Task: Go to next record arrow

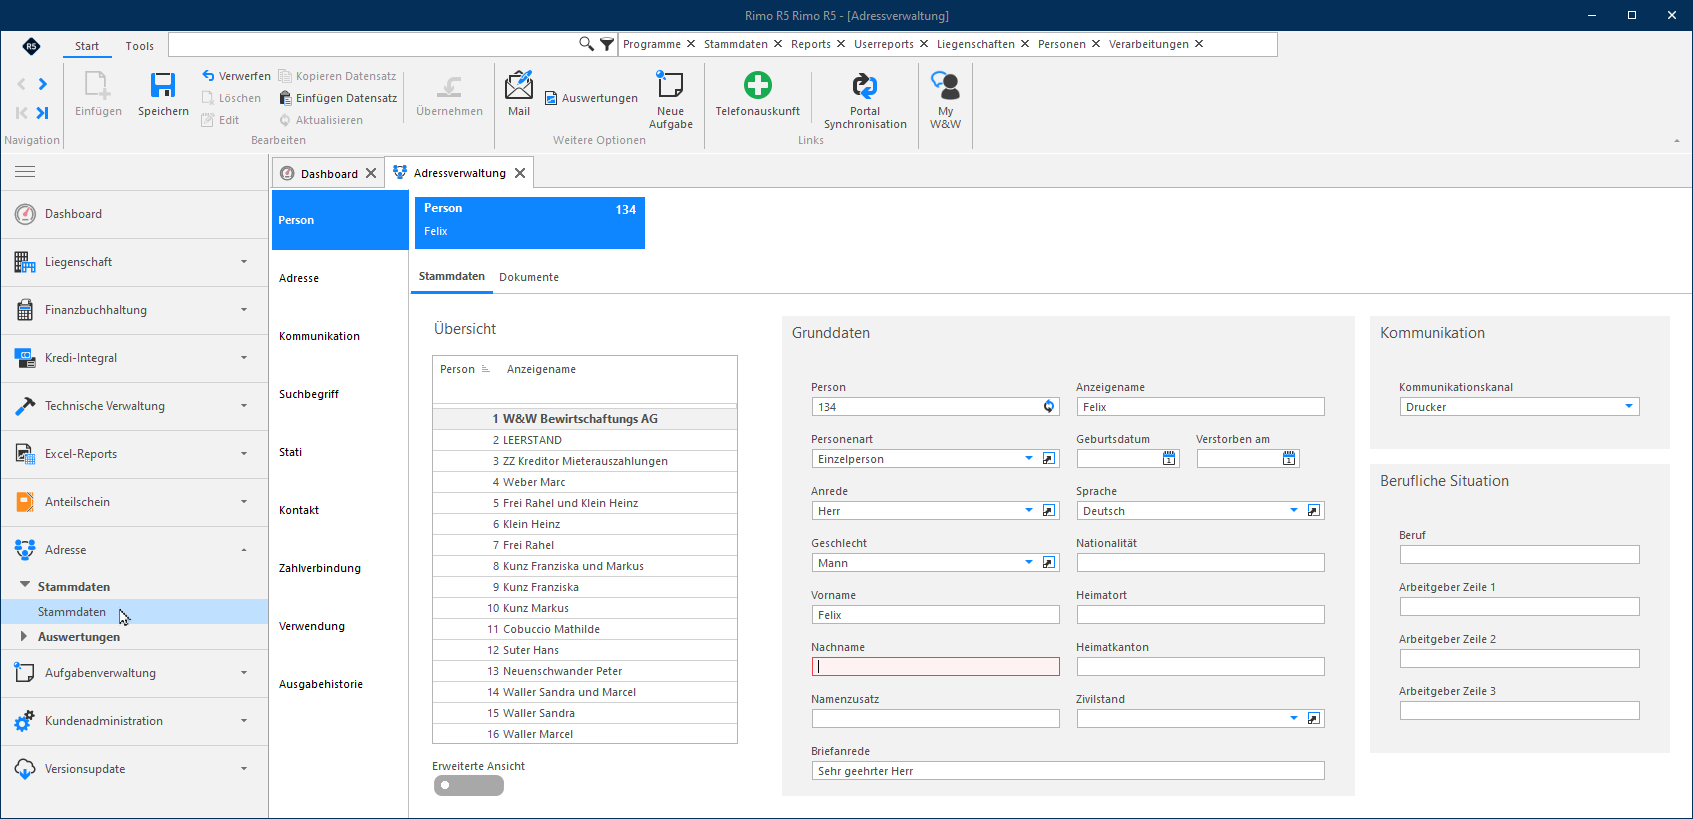Action: pos(42,84)
